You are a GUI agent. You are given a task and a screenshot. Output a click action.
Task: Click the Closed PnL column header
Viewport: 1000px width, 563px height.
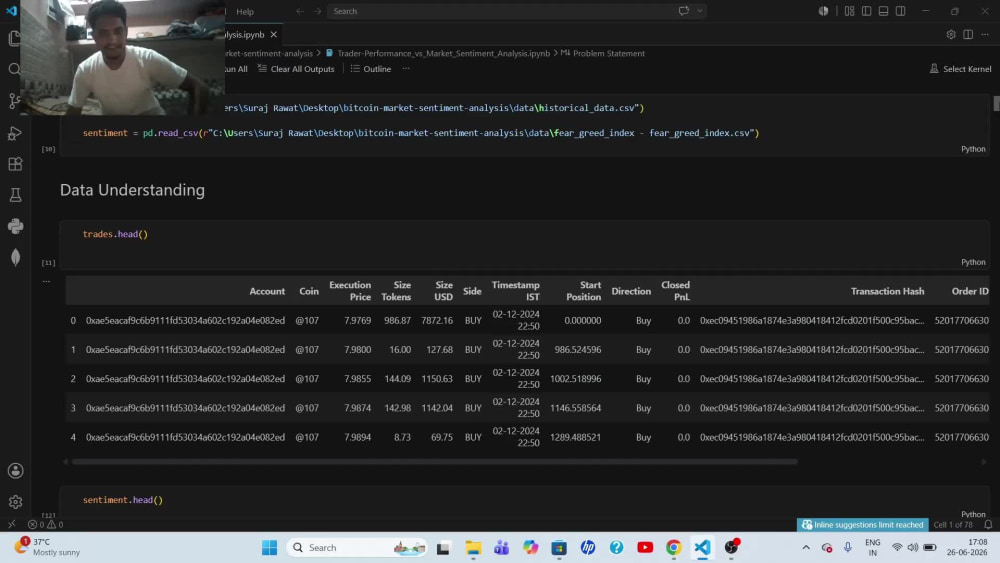click(675, 291)
